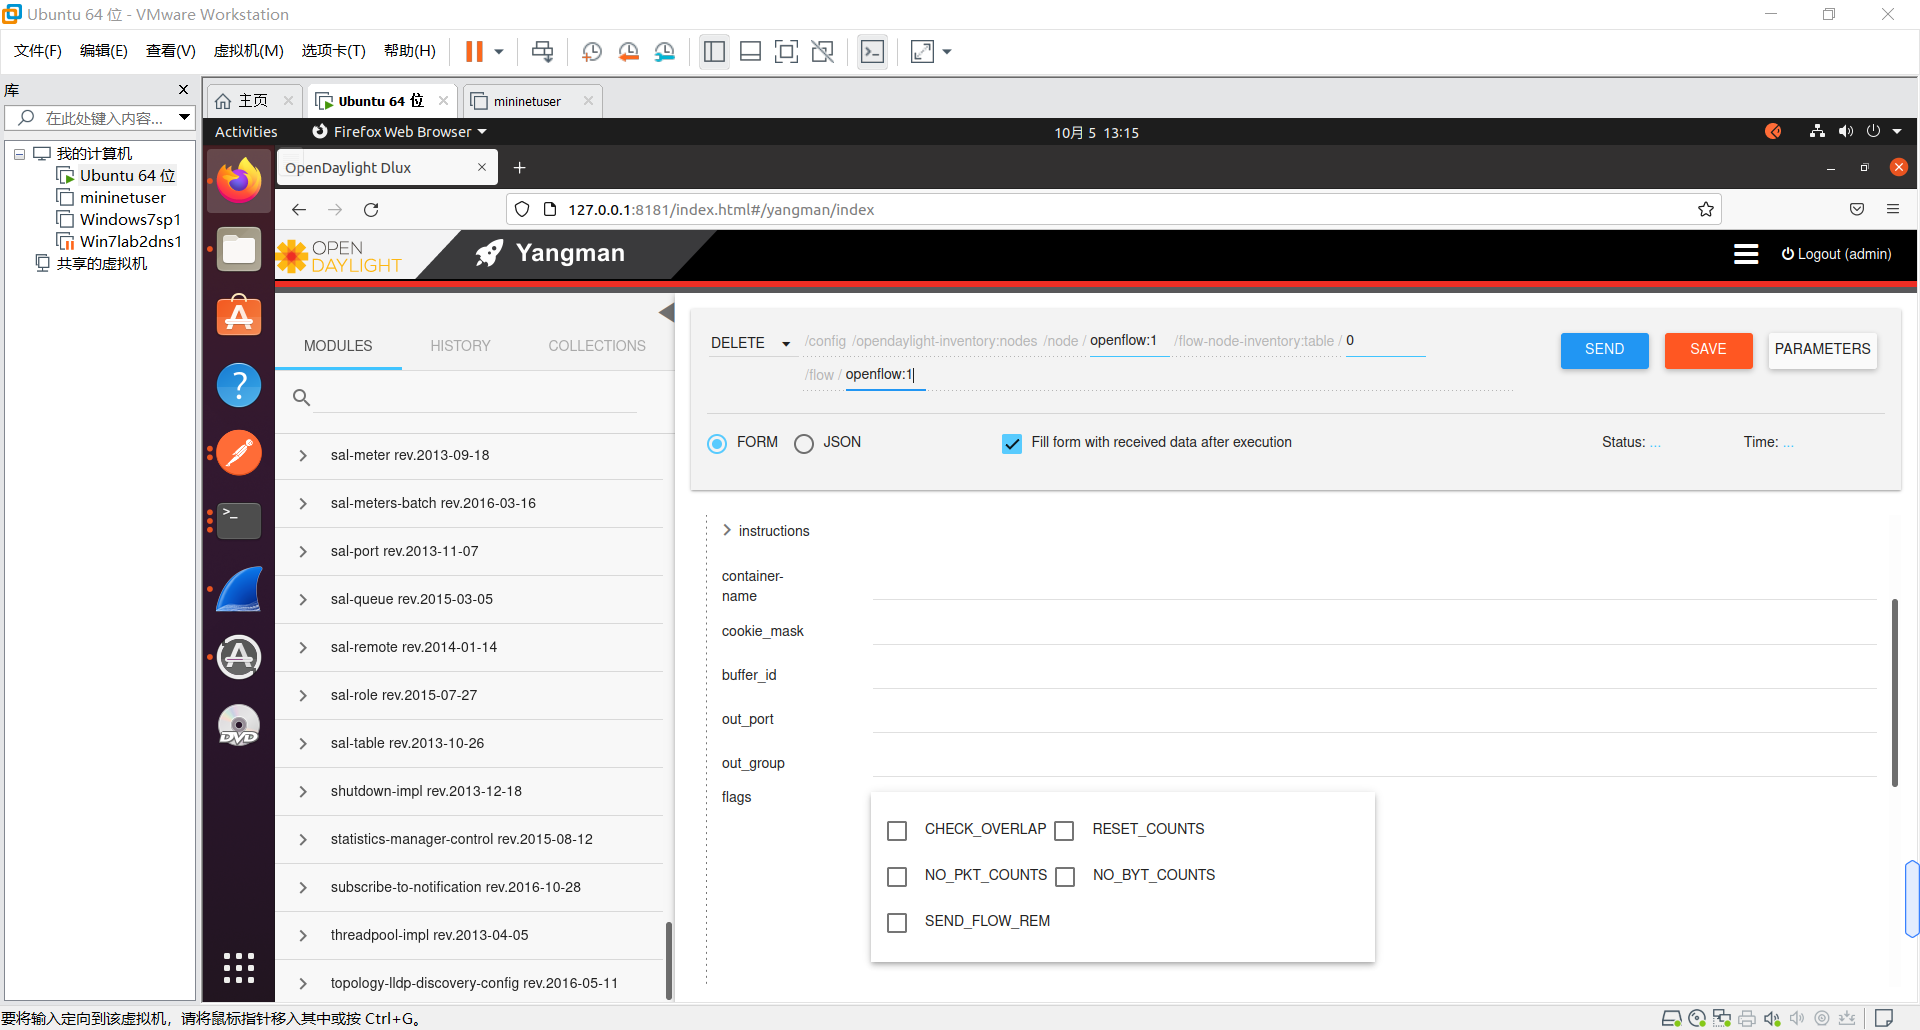
Task: Enable the NO_PKT_COUNTS flag
Action: (897, 876)
